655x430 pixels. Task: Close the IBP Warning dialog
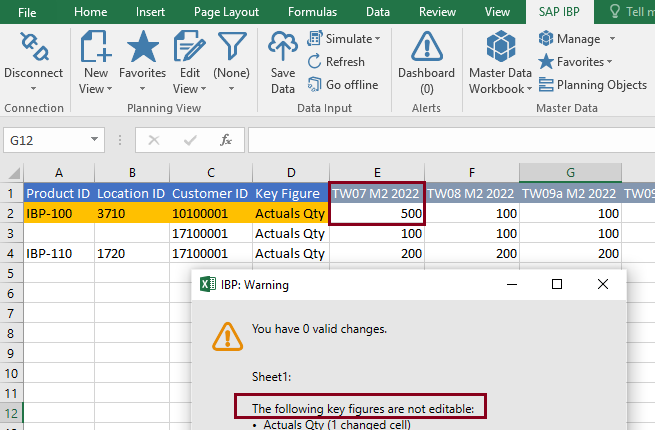click(x=603, y=284)
